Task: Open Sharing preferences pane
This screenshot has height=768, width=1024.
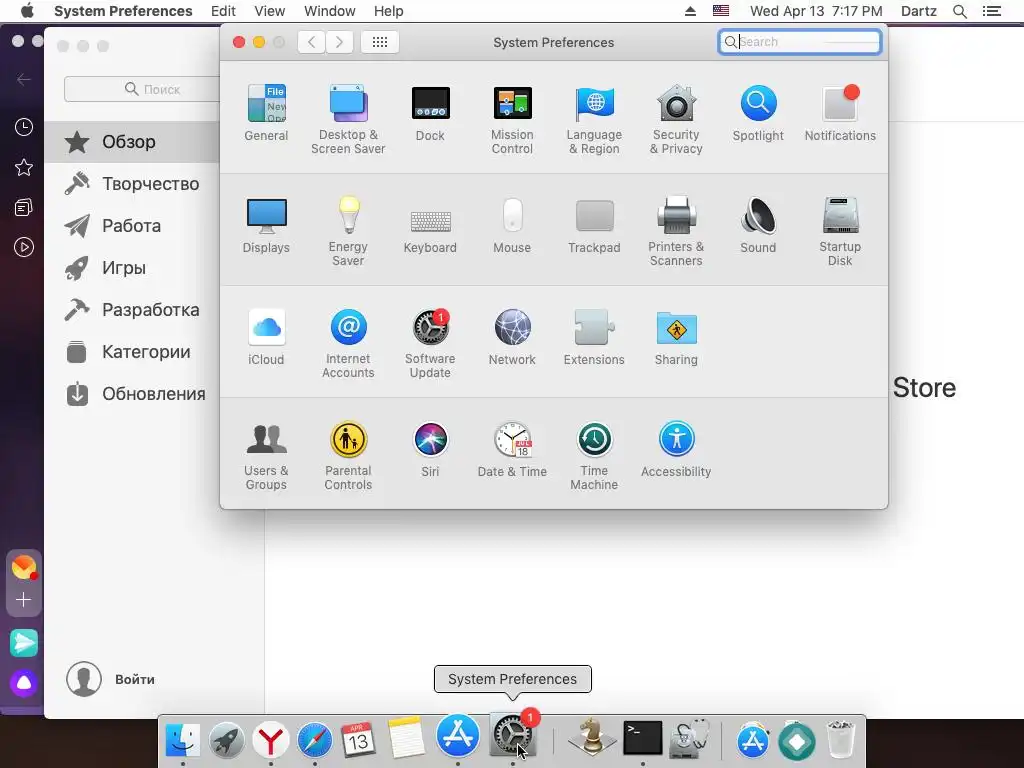Action: pyautogui.click(x=676, y=337)
